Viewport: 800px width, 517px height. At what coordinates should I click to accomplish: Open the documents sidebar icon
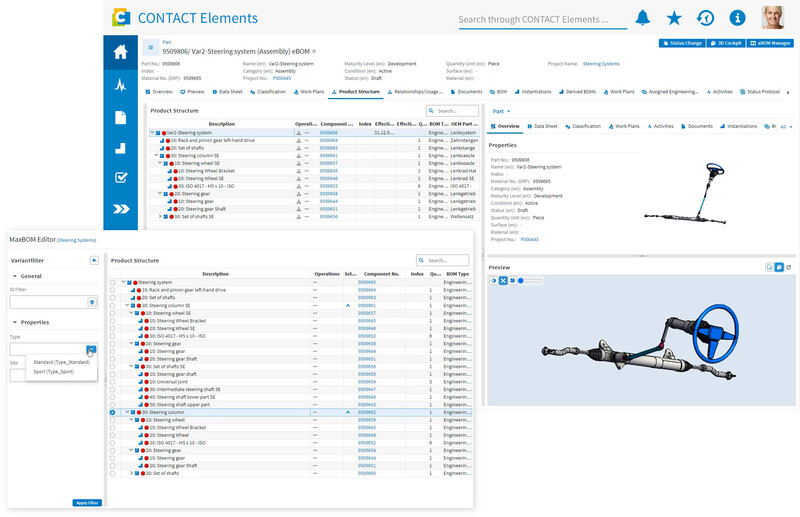click(x=120, y=117)
